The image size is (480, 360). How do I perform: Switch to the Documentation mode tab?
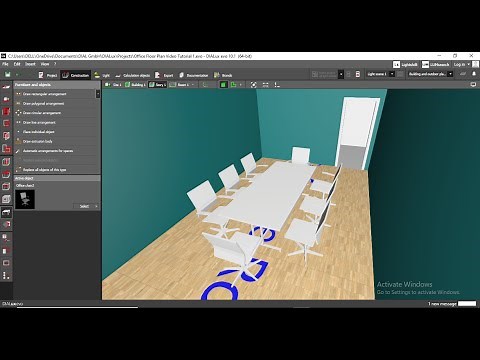point(194,75)
